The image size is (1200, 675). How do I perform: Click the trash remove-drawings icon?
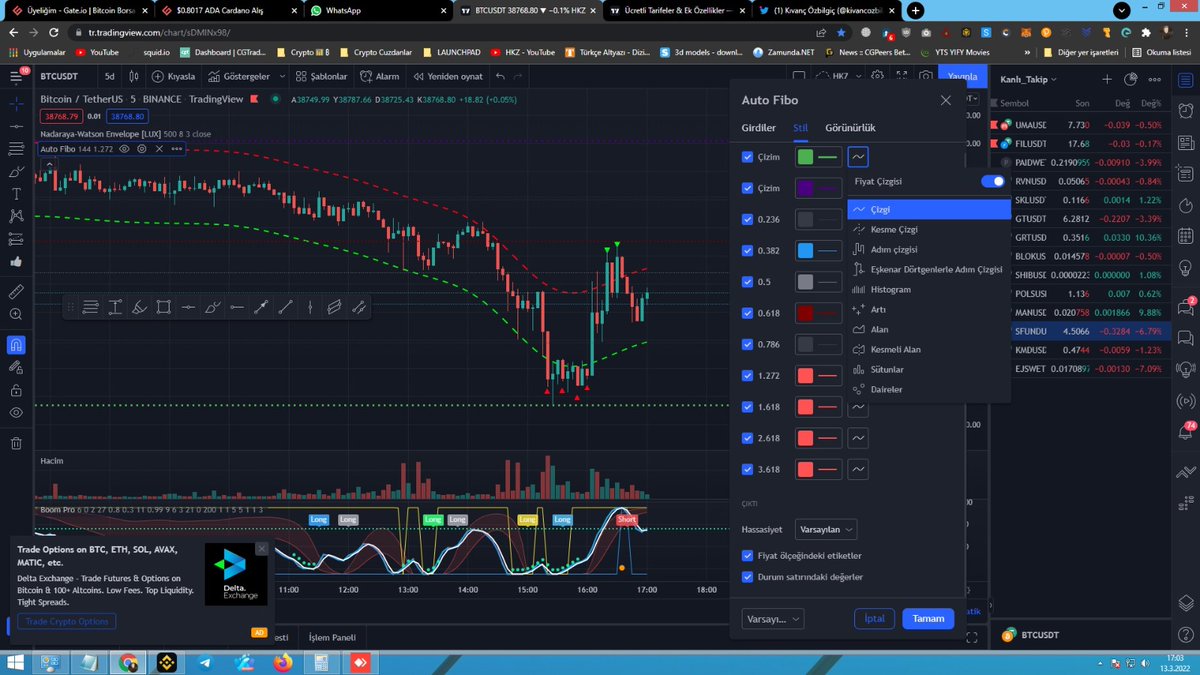point(16,444)
